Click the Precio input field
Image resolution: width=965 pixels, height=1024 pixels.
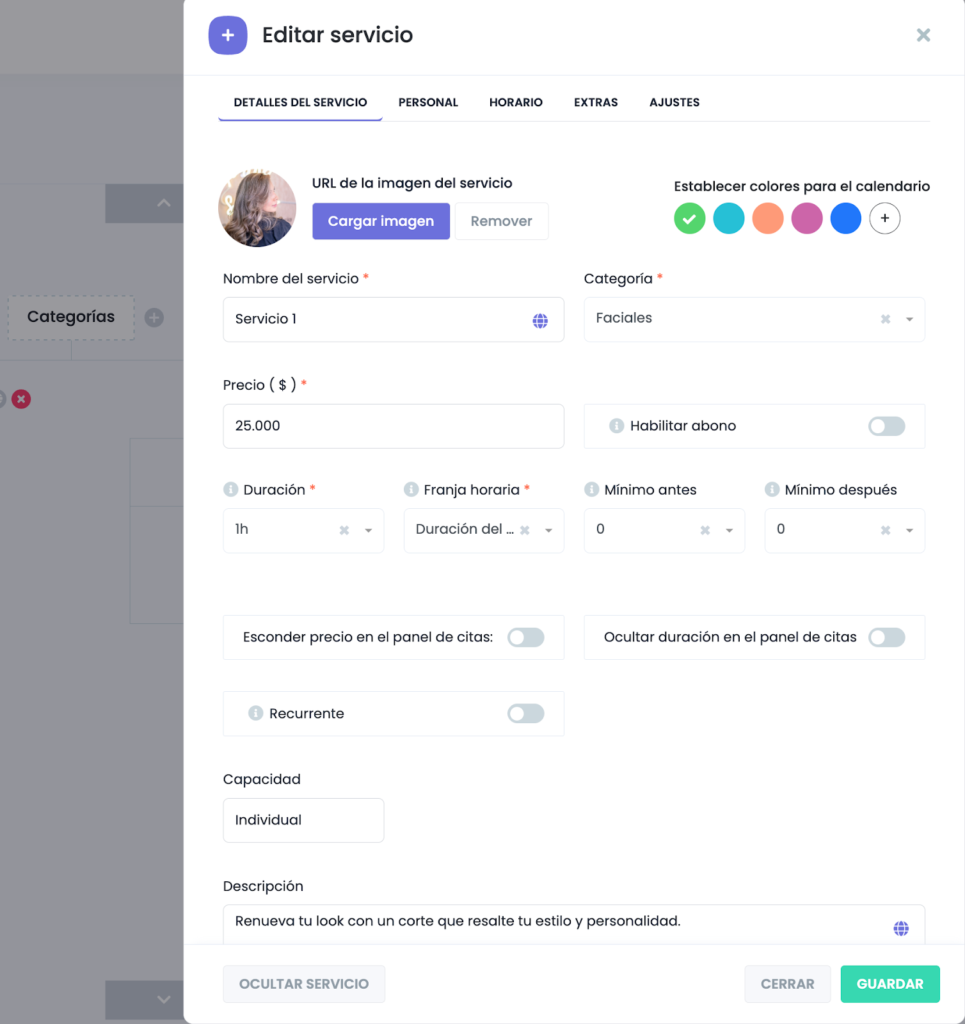tap(393, 426)
